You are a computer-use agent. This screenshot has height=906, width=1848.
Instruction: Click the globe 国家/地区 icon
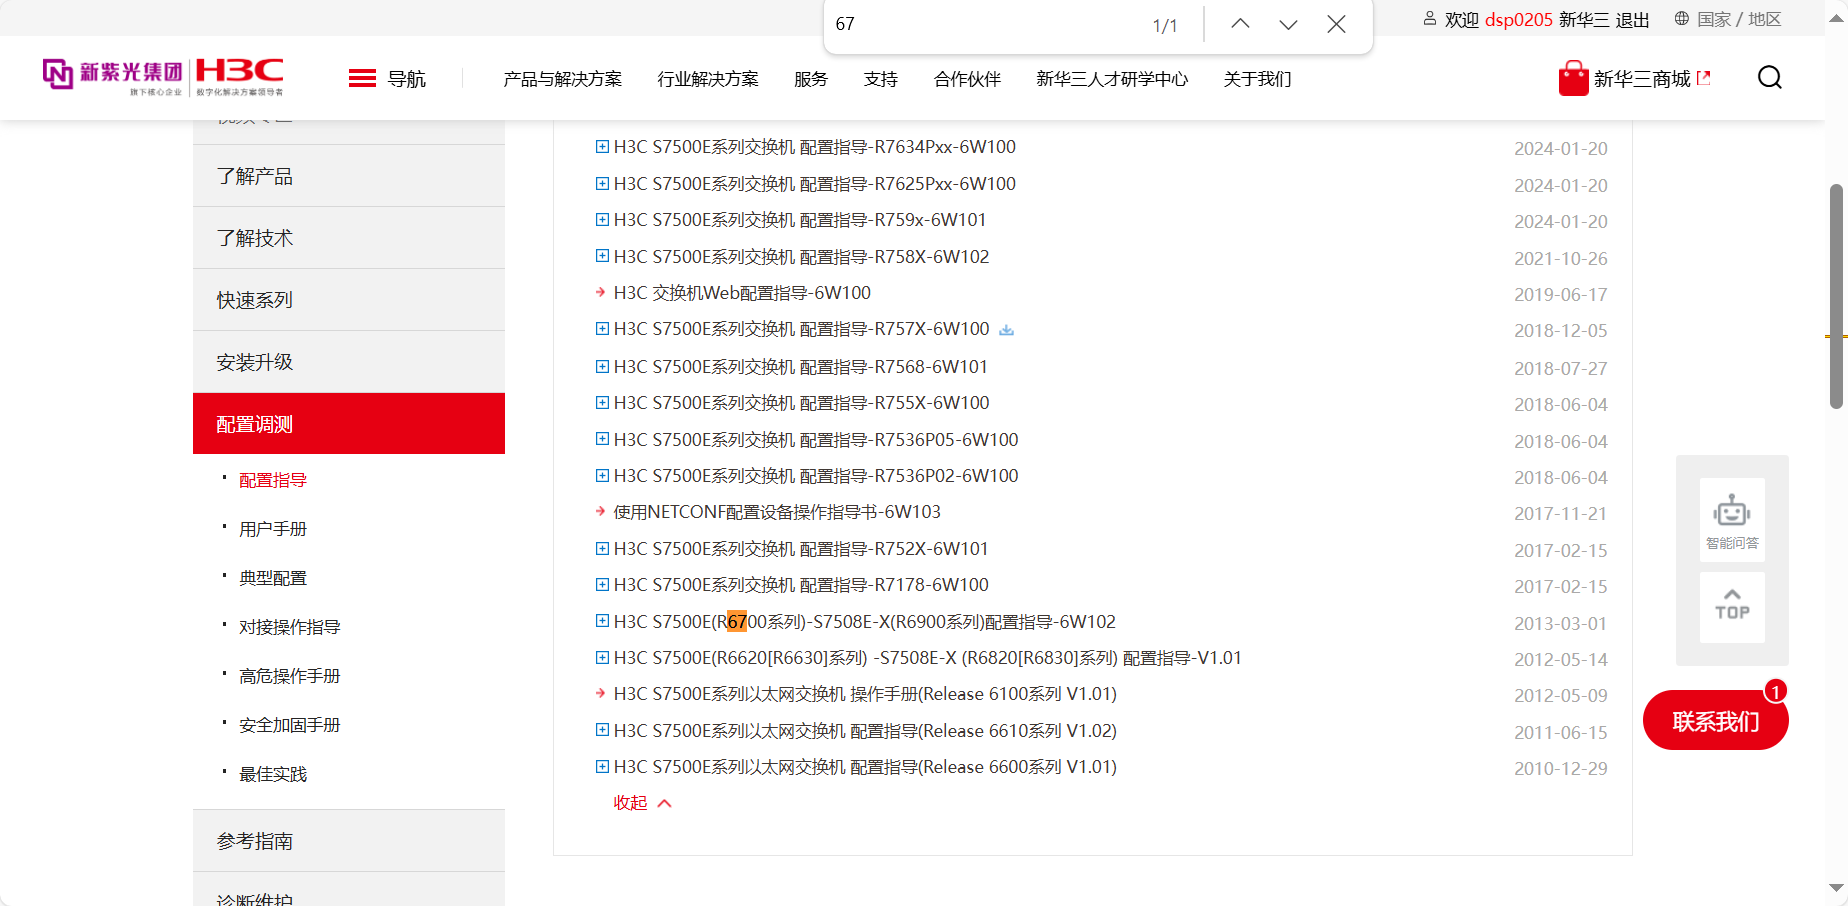(1682, 19)
